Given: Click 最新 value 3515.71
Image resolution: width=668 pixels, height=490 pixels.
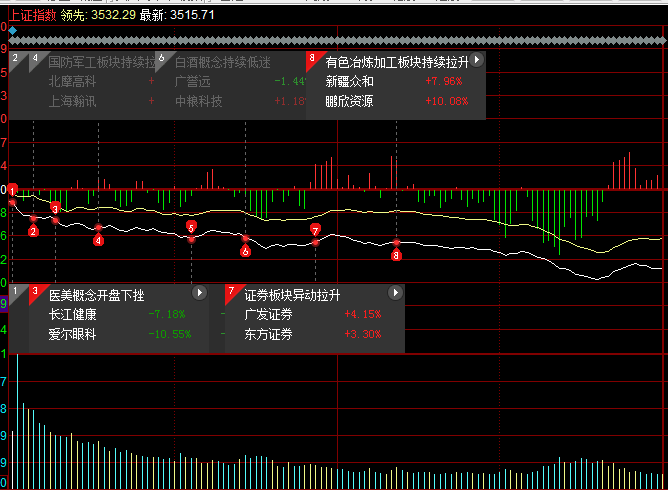Looking at the screenshot, I should click(x=192, y=15).
